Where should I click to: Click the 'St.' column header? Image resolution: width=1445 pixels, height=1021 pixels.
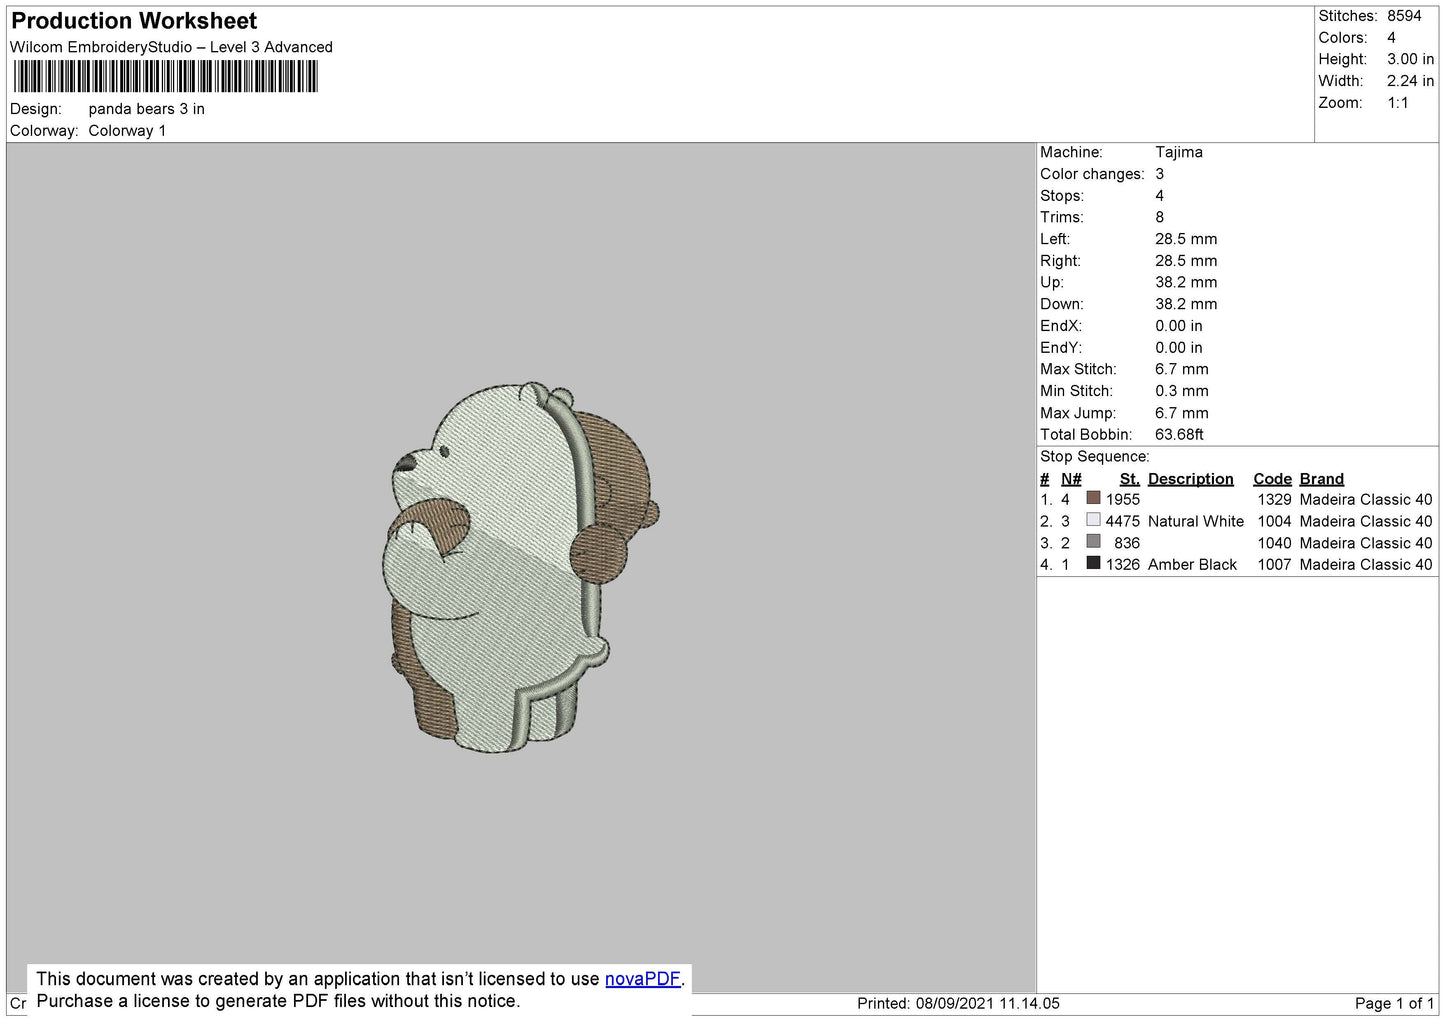[1129, 479]
